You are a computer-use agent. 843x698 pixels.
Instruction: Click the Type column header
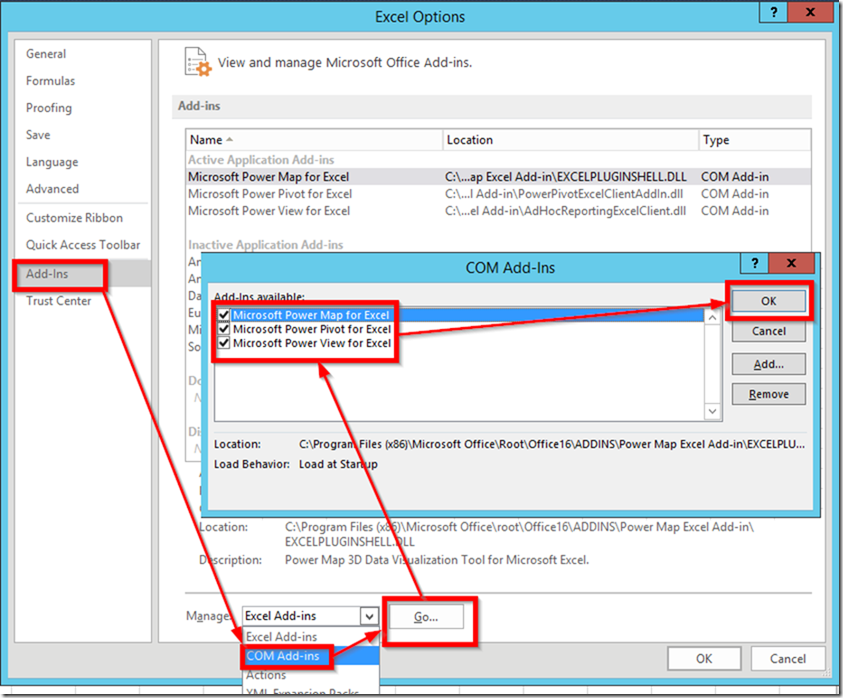755,140
